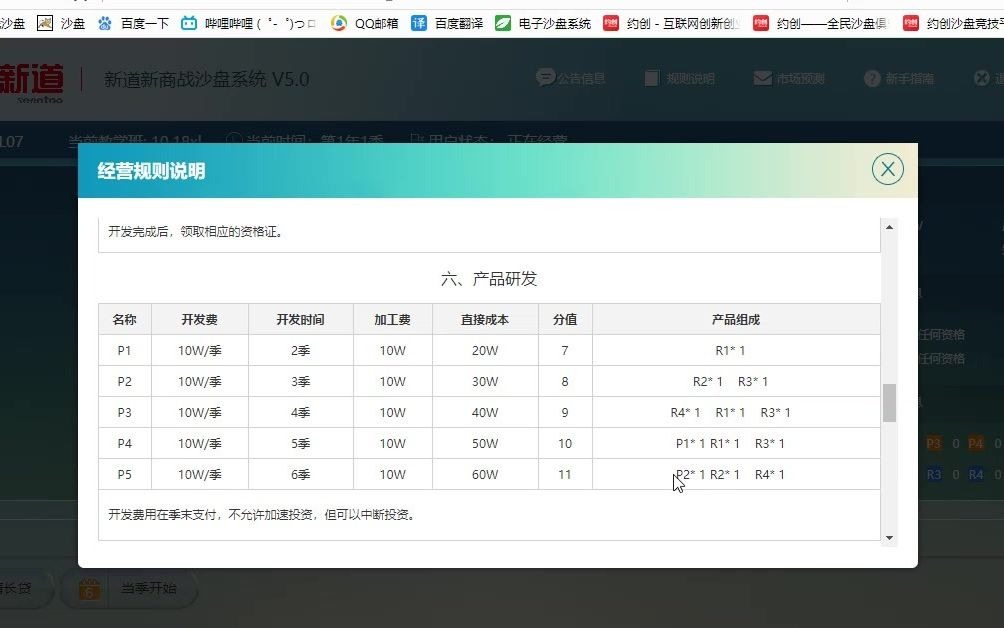Click the calendar icon on 当季开始 button
Image resolution: width=1004 pixels, height=628 pixels.
coord(89,589)
